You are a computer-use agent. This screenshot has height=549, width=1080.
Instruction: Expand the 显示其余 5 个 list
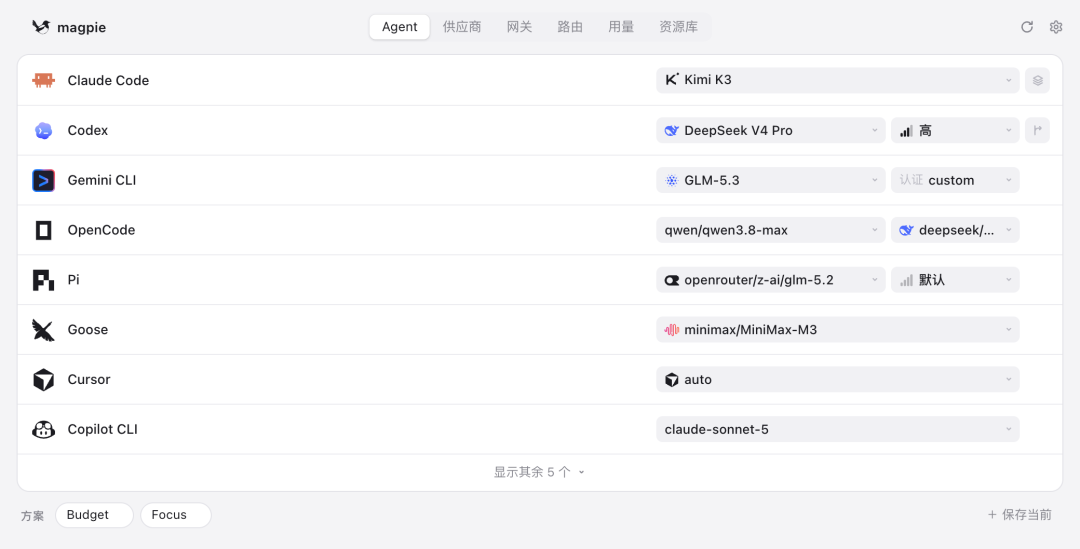539,473
